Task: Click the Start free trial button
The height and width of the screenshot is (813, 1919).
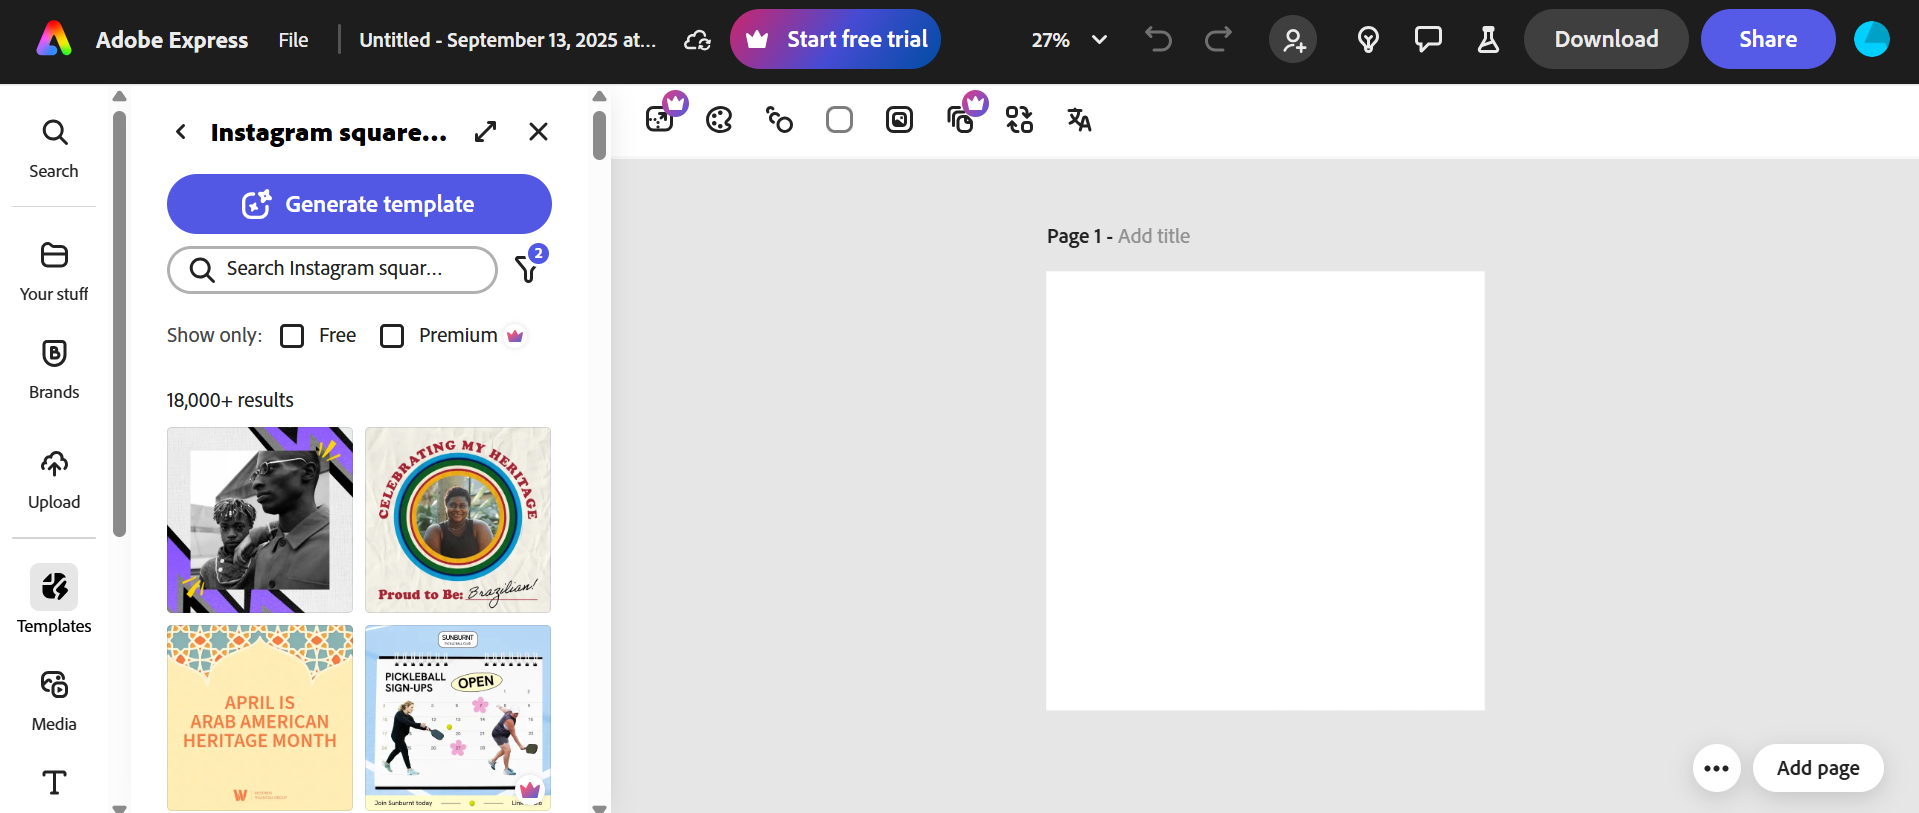Action: click(835, 39)
